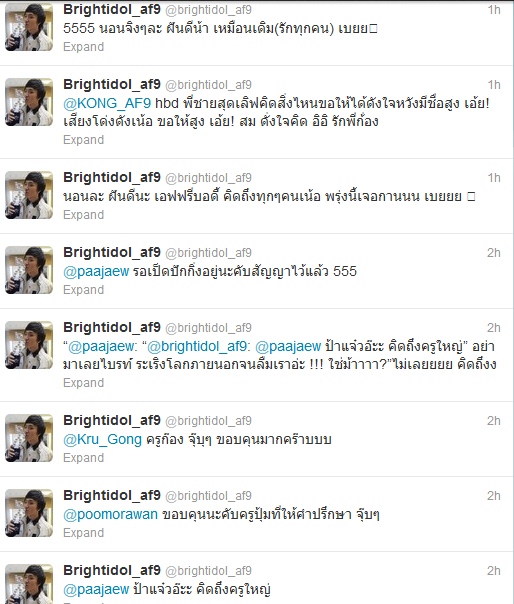Image resolution: width=514 pixels, height=604 pixels.
Task: Expand the @Kru_Gong tweet
Action: [x=84, y=458]
